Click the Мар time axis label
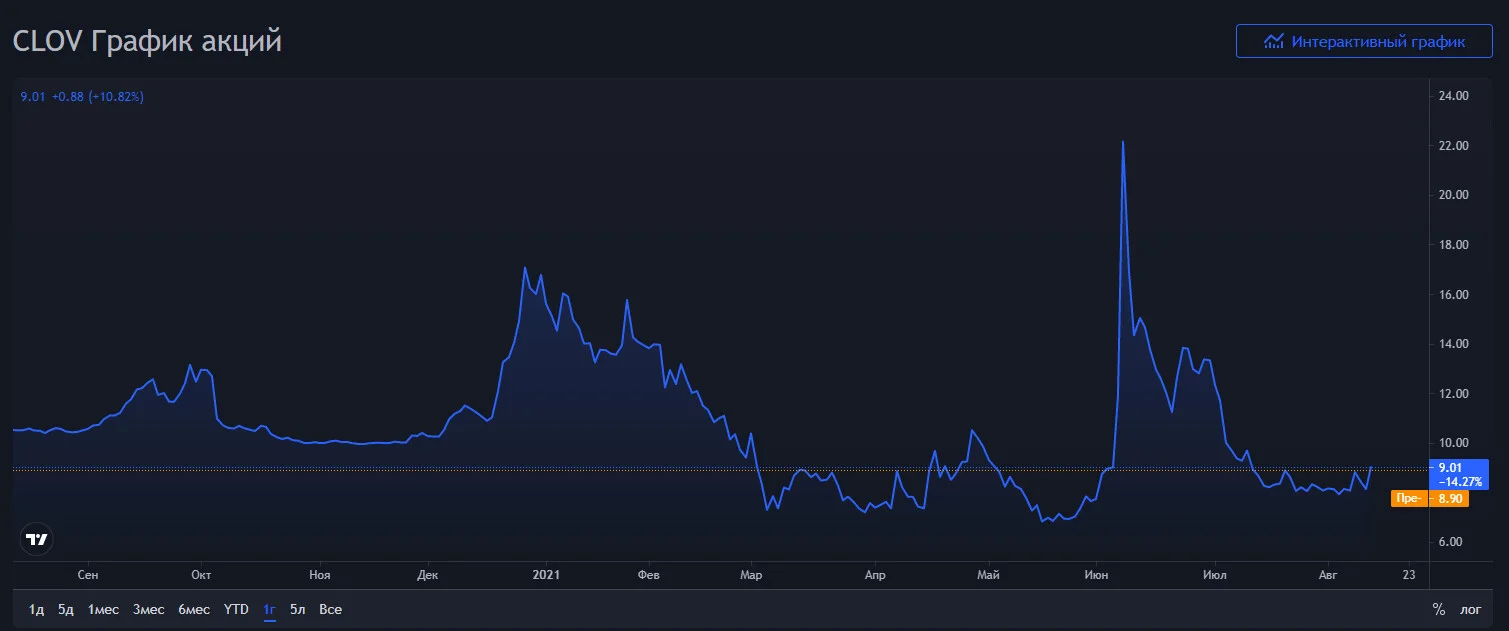This screenshot has height=631, width=1509. tap(751, 575)
